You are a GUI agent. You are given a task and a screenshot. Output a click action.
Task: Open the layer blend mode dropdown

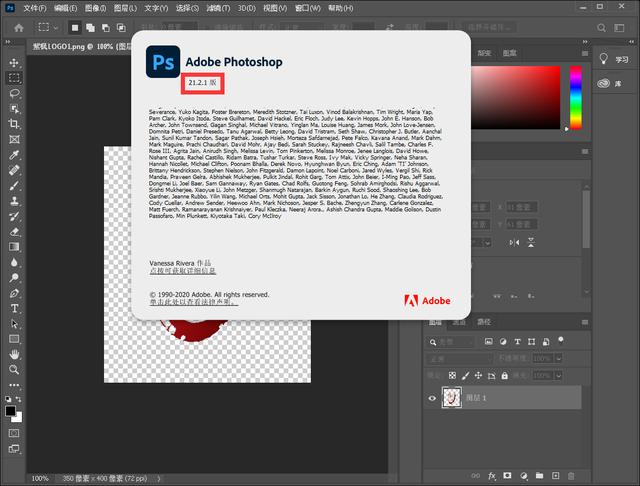click(460, 359)
